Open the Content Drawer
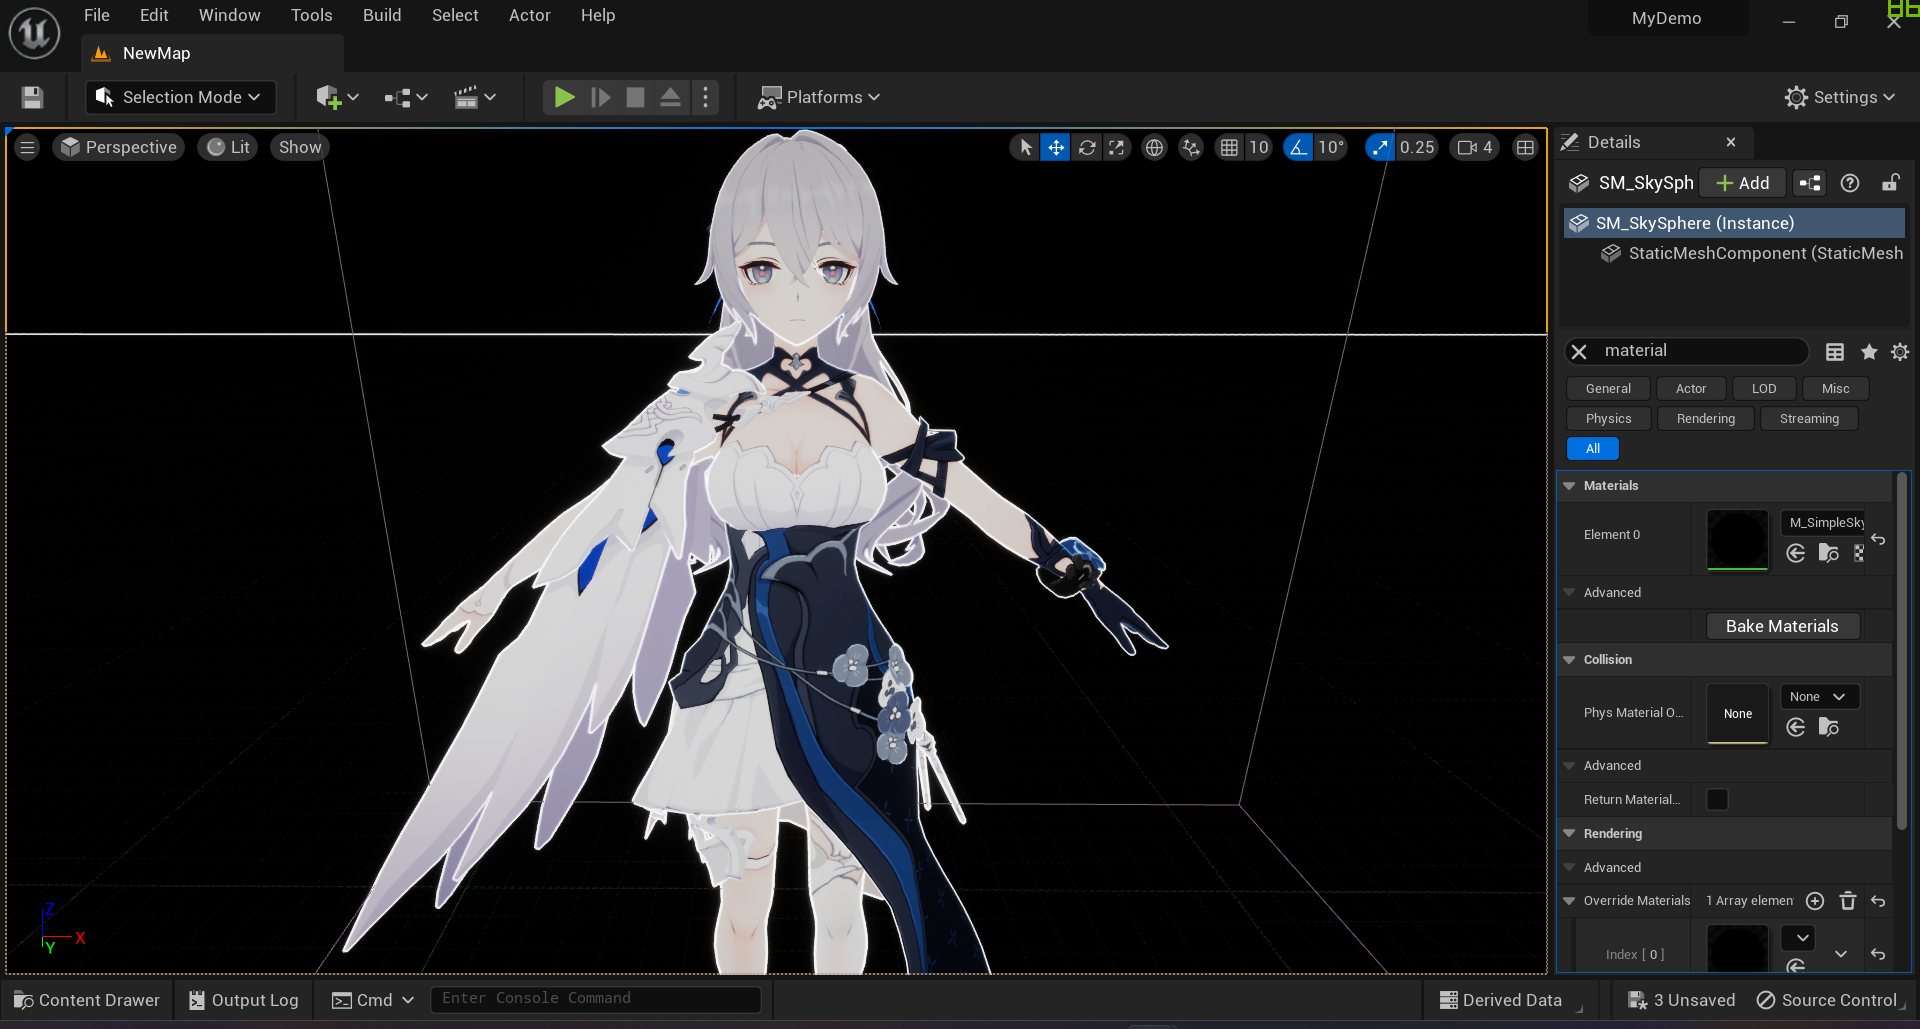This screenshot has height=1029, width=1920. pyautogui.click(x=87, y=1000)
